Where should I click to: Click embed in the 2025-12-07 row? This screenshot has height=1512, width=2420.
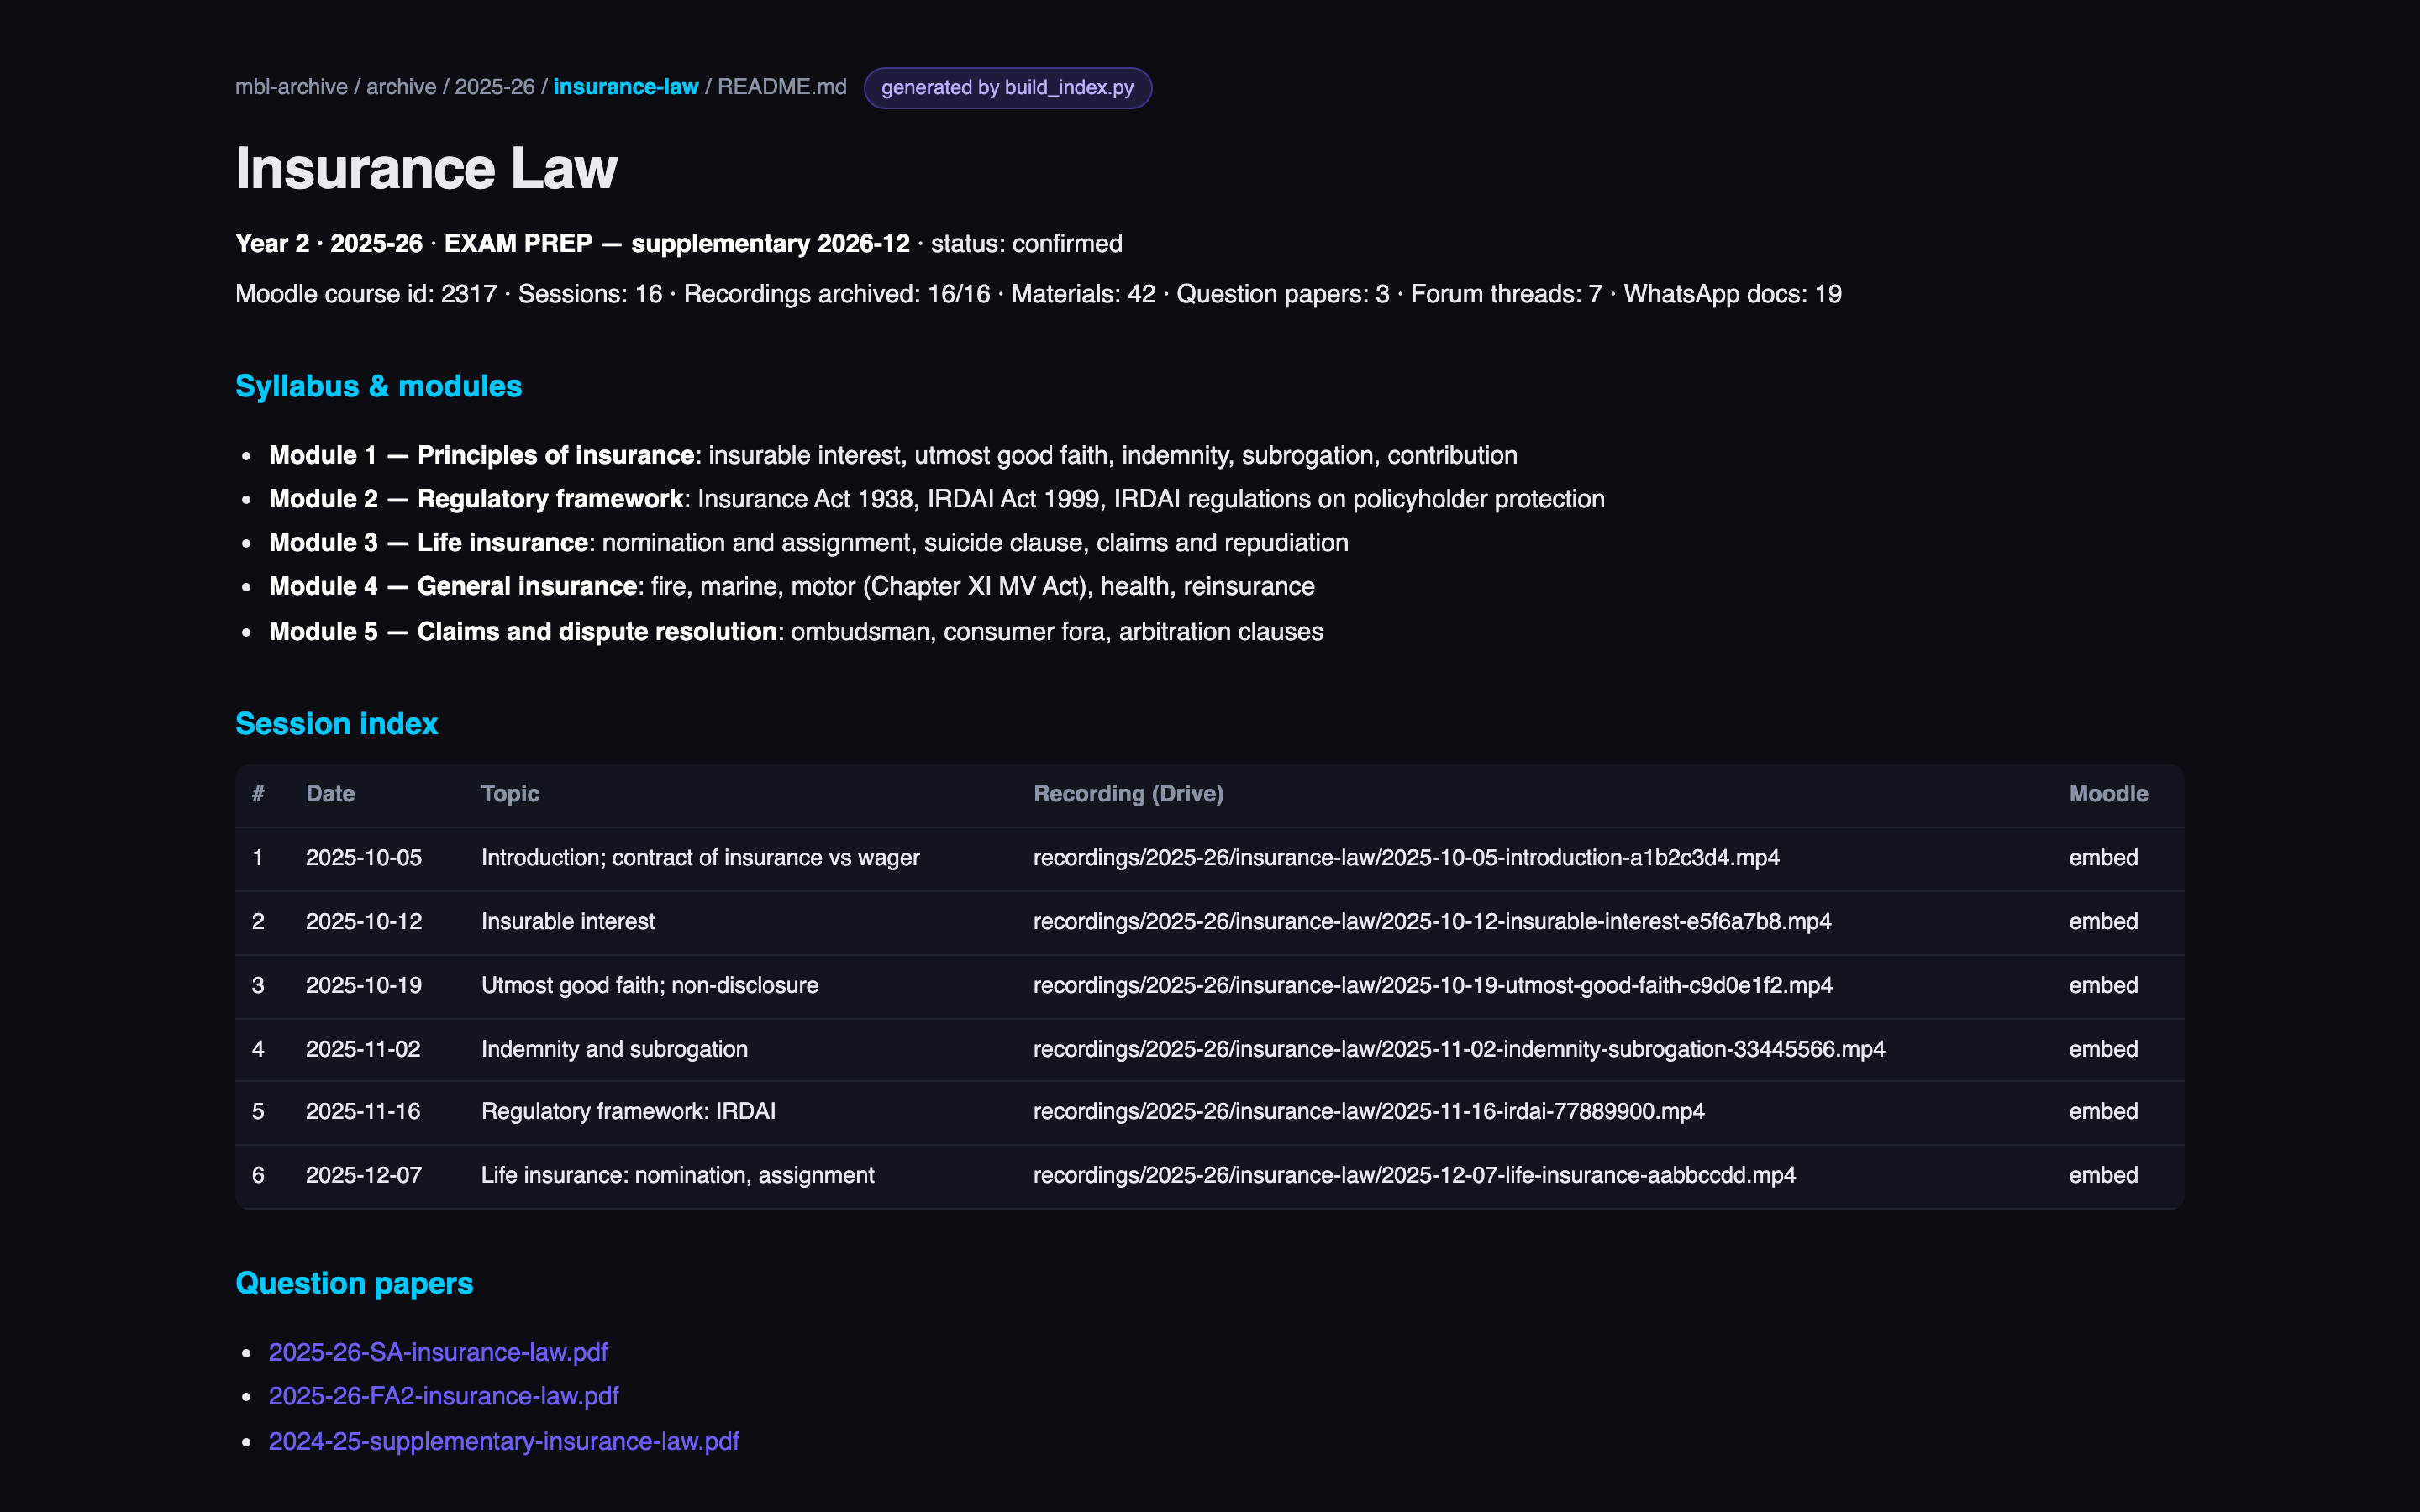click(x=2103, y=1175)
